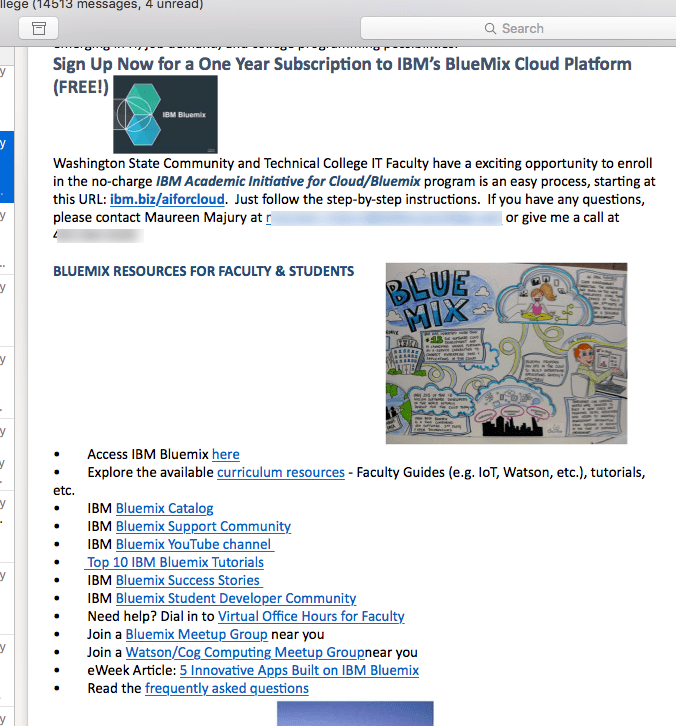
Task: View the Bluemix Success Stories link
Action: pyautogui.click(x=188, y=580)
